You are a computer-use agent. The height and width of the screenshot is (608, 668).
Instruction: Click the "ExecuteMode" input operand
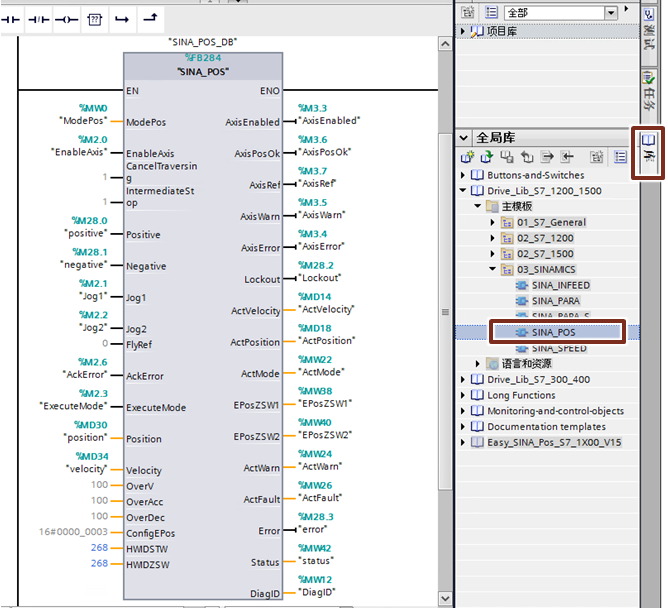pos(73,406)
